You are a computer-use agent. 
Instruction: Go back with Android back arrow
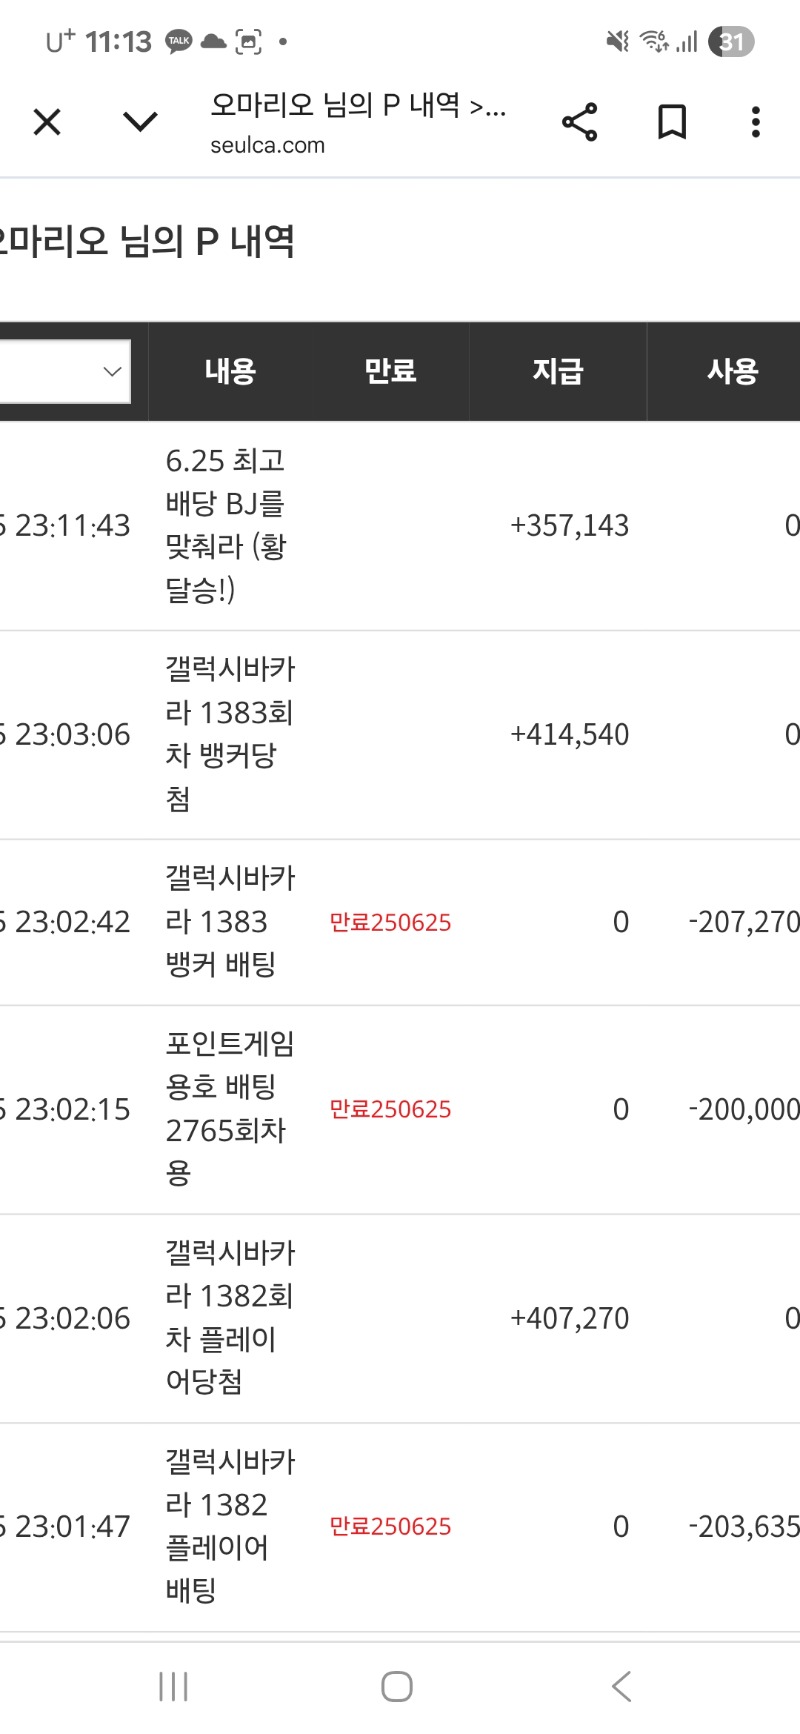click(621, 1686)
